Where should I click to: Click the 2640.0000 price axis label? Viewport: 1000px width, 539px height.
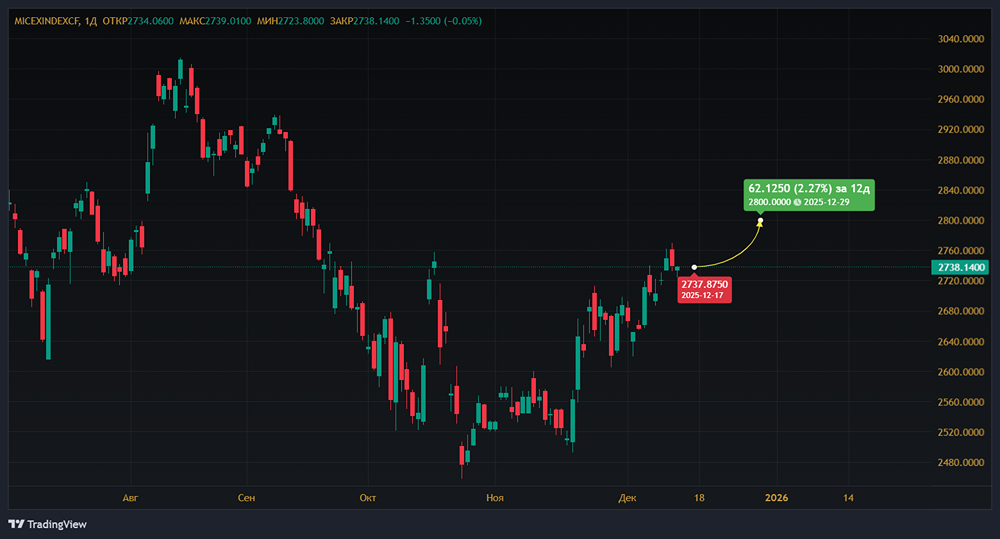click(x=960, y=342)
